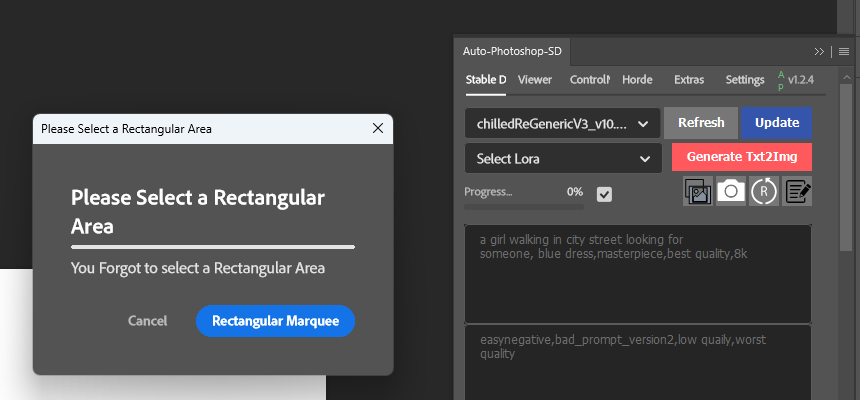Toggle the checkbox next to Progress
This screenshot has width=860, height=400.
(604, 194)
